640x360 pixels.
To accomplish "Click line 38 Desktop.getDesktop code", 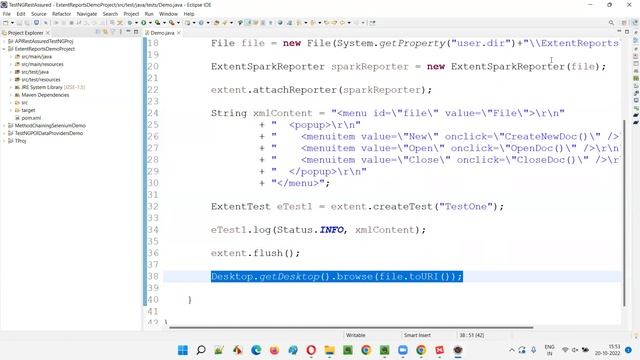I will point(337,276).
